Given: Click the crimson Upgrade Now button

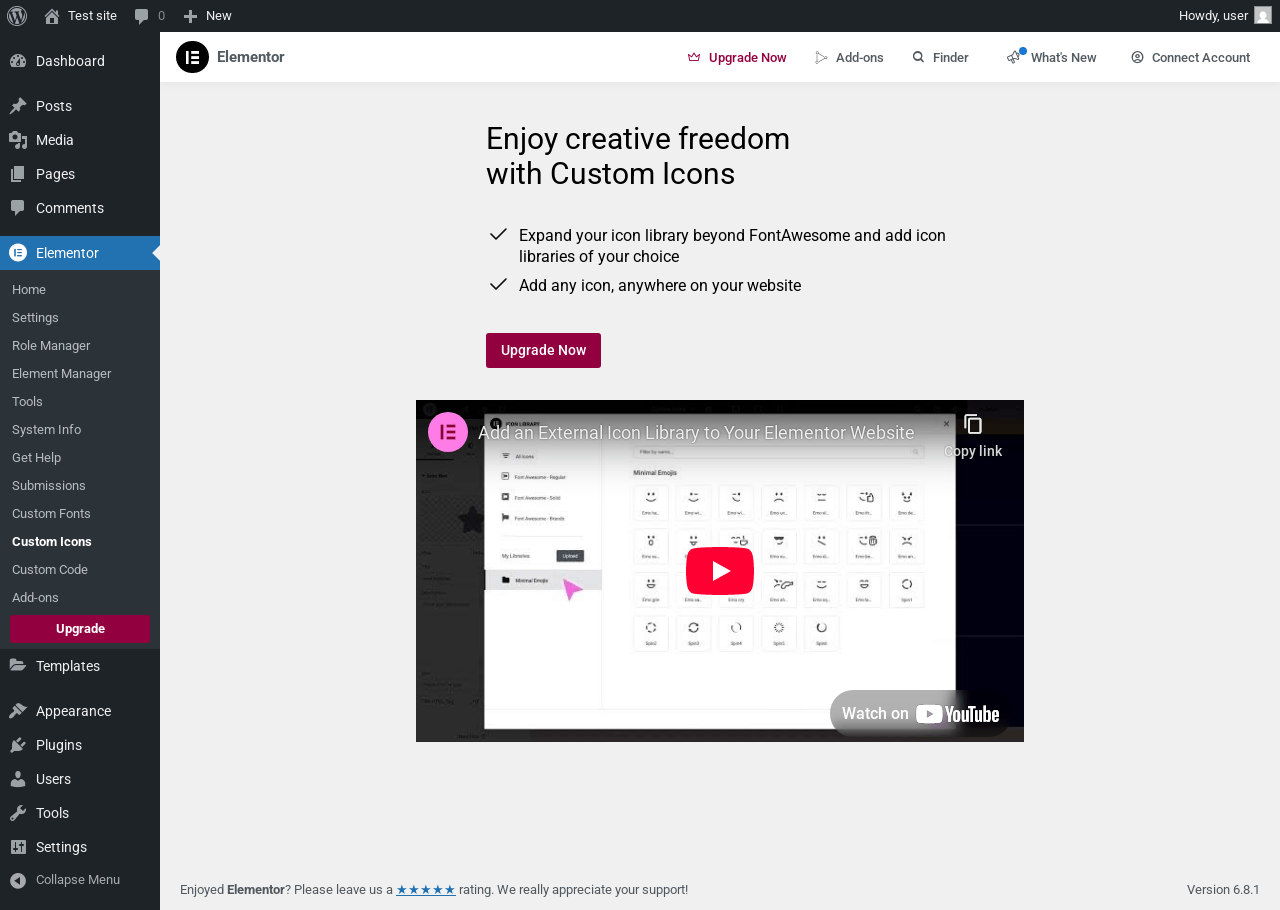Looking at the screenshot, I should 543,350.
